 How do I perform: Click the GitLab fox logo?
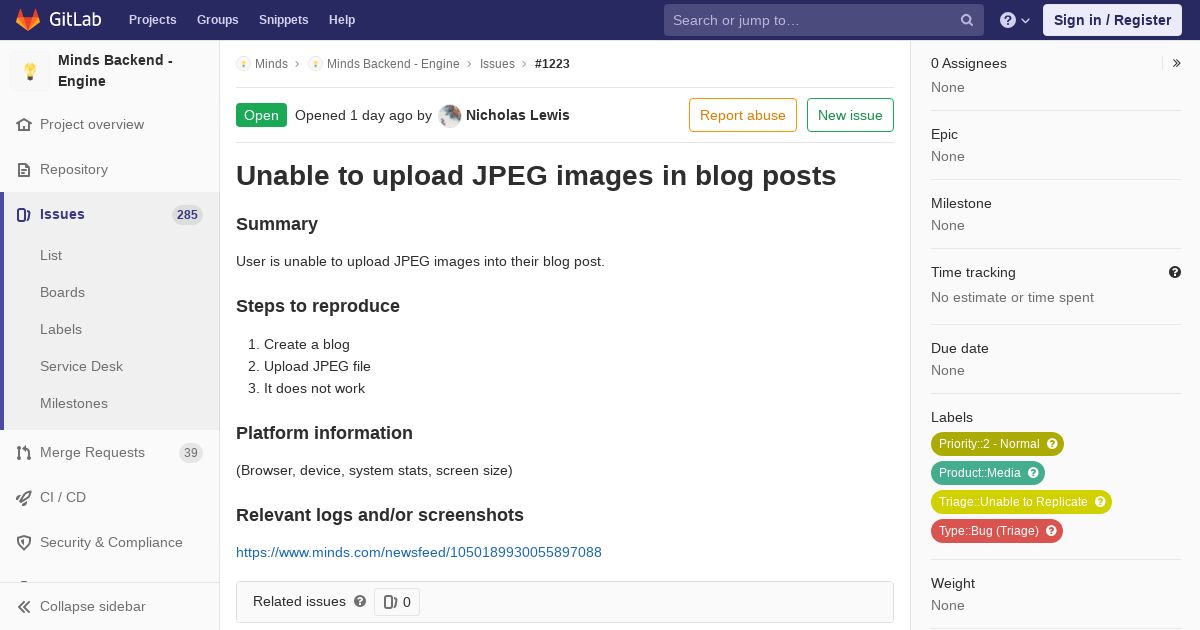(x=28, y=20)
